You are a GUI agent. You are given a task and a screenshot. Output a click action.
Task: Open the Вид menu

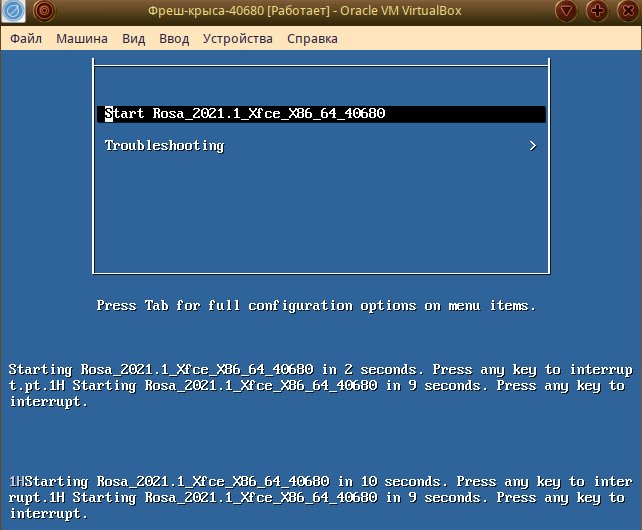pyautogui.click(x=133, y=39)
